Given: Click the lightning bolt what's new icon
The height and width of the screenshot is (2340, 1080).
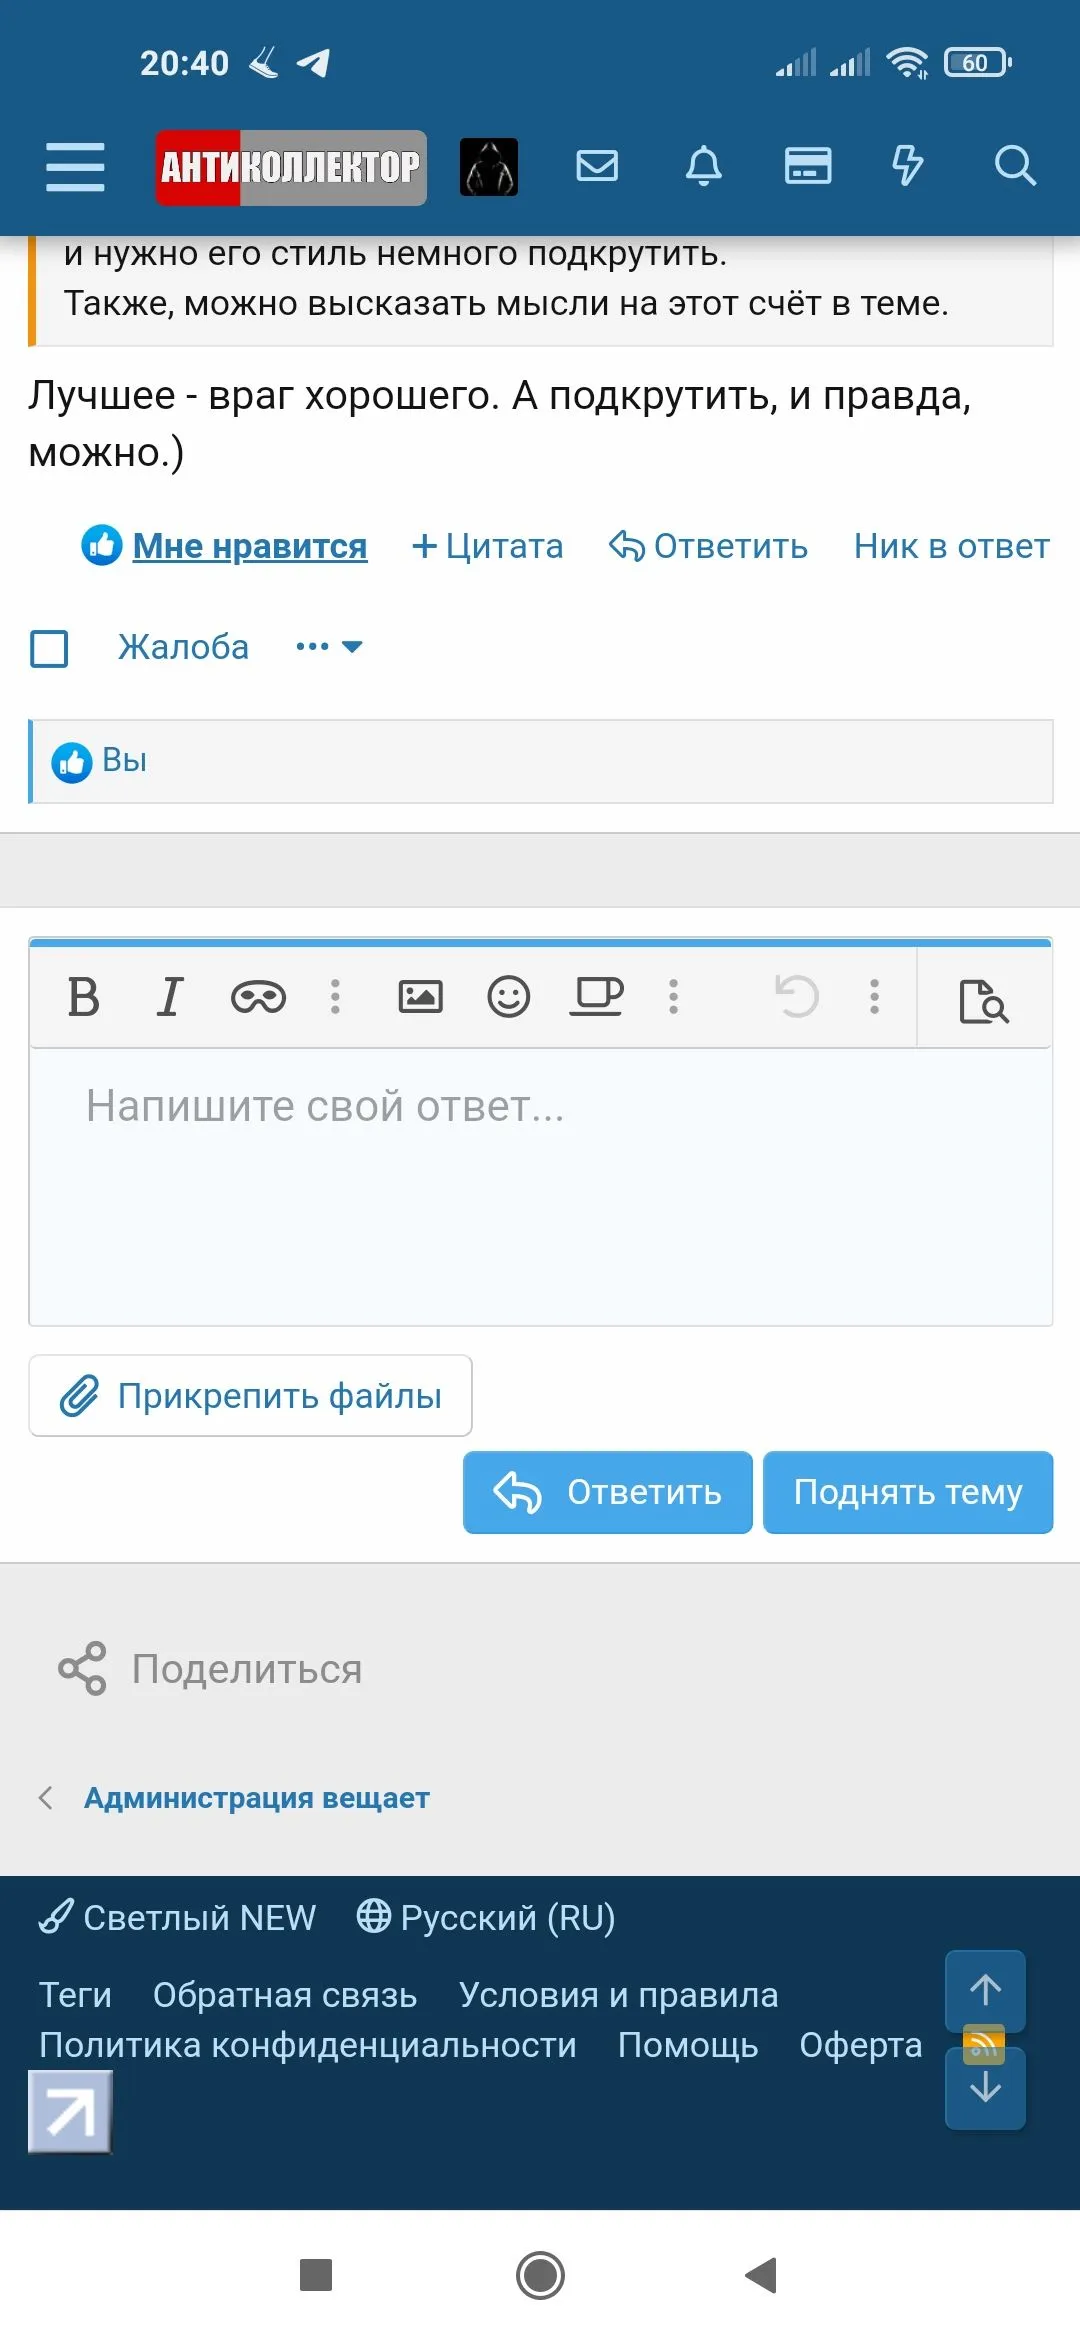Looking at the screenshot, I should 907,166.
